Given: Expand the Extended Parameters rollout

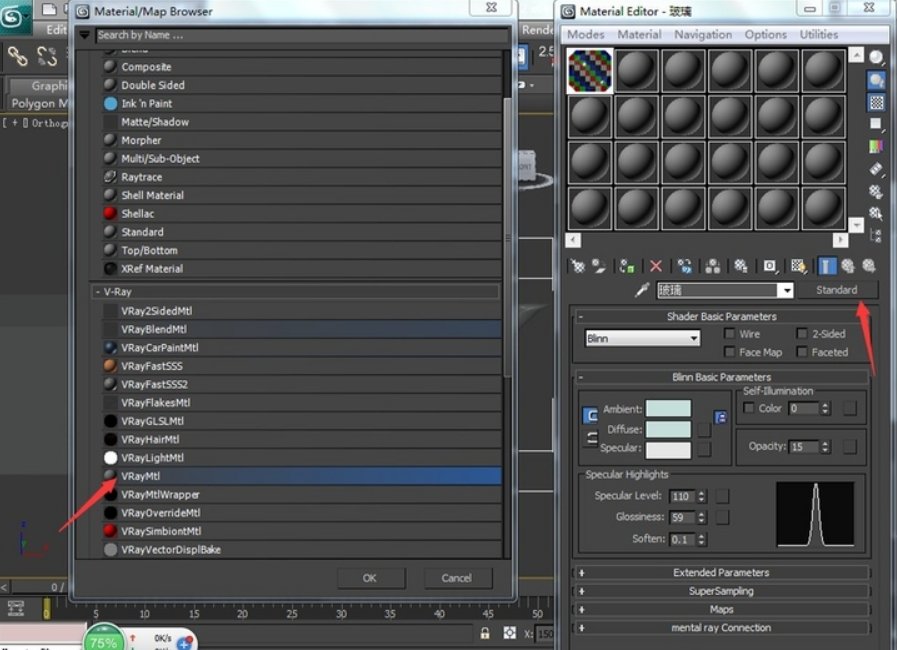Looking at the screenshot, I should (721, 573).
